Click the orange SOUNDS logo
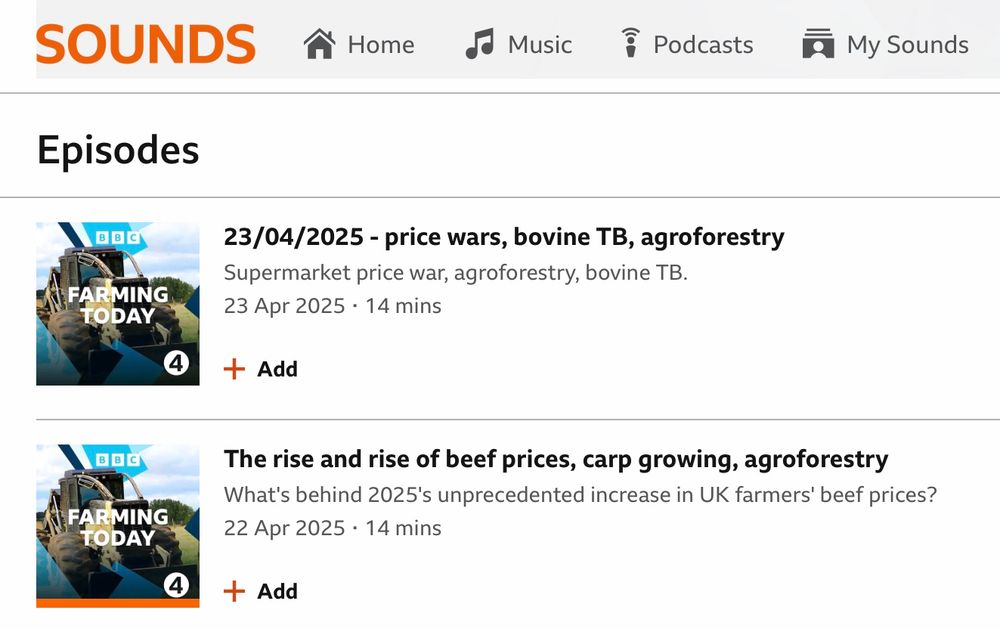Image resolution: width=1000 pixels, height=629 pixels. click(146, 44)
